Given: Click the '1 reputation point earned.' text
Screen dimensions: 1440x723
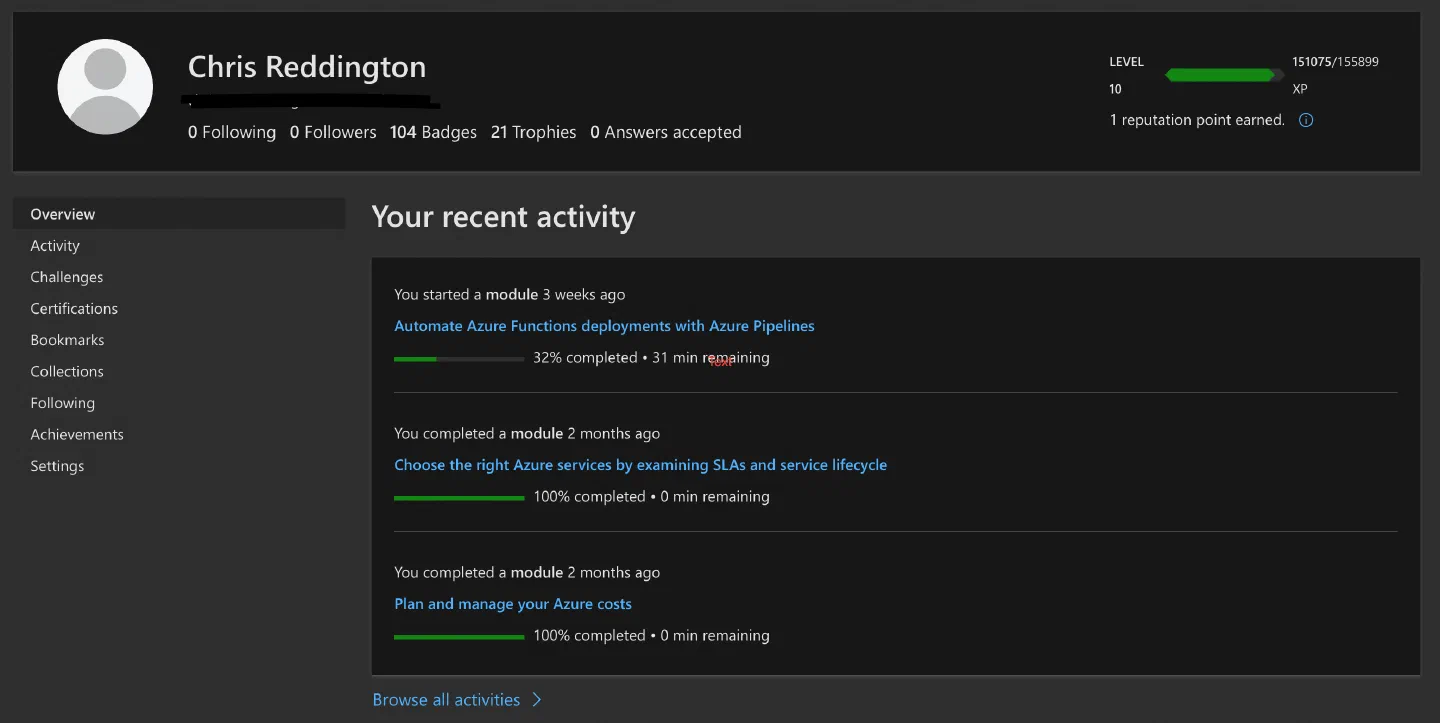Looking at the screenshot, I should (x=1197, y=120).
